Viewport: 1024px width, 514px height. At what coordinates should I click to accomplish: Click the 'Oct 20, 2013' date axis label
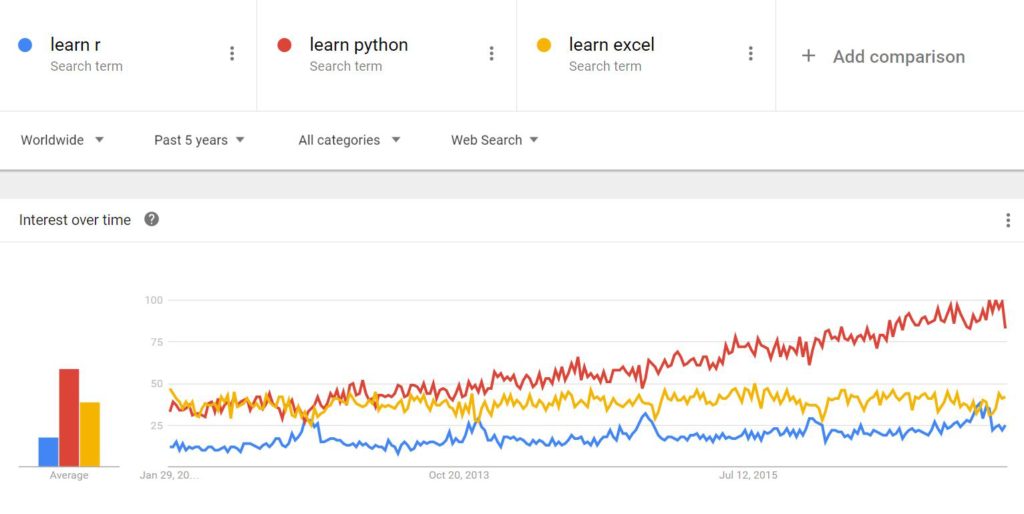(x=459, y=475)
